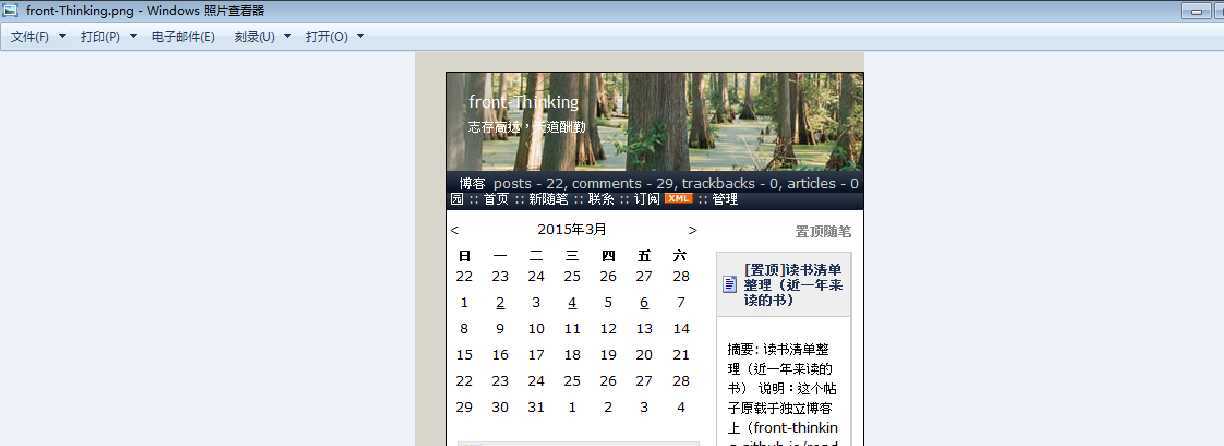Open the 刻录(U) menu
Screen dimensions: 1224x446
pos(254,37)
